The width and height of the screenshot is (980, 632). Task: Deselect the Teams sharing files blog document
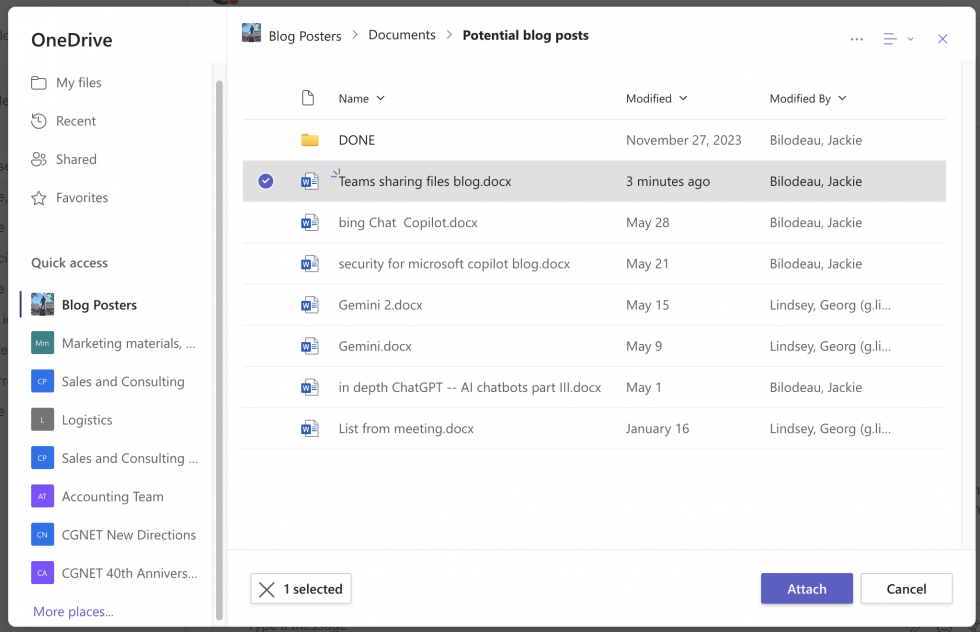click(x=263, y=181)
